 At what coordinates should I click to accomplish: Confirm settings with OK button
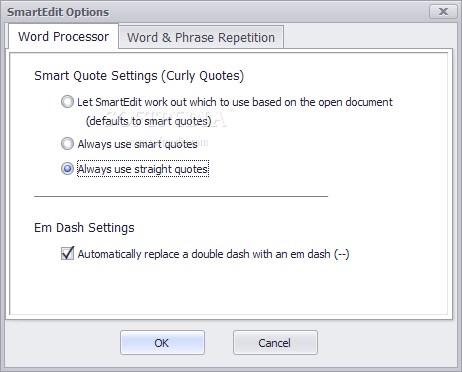(162, 343)
